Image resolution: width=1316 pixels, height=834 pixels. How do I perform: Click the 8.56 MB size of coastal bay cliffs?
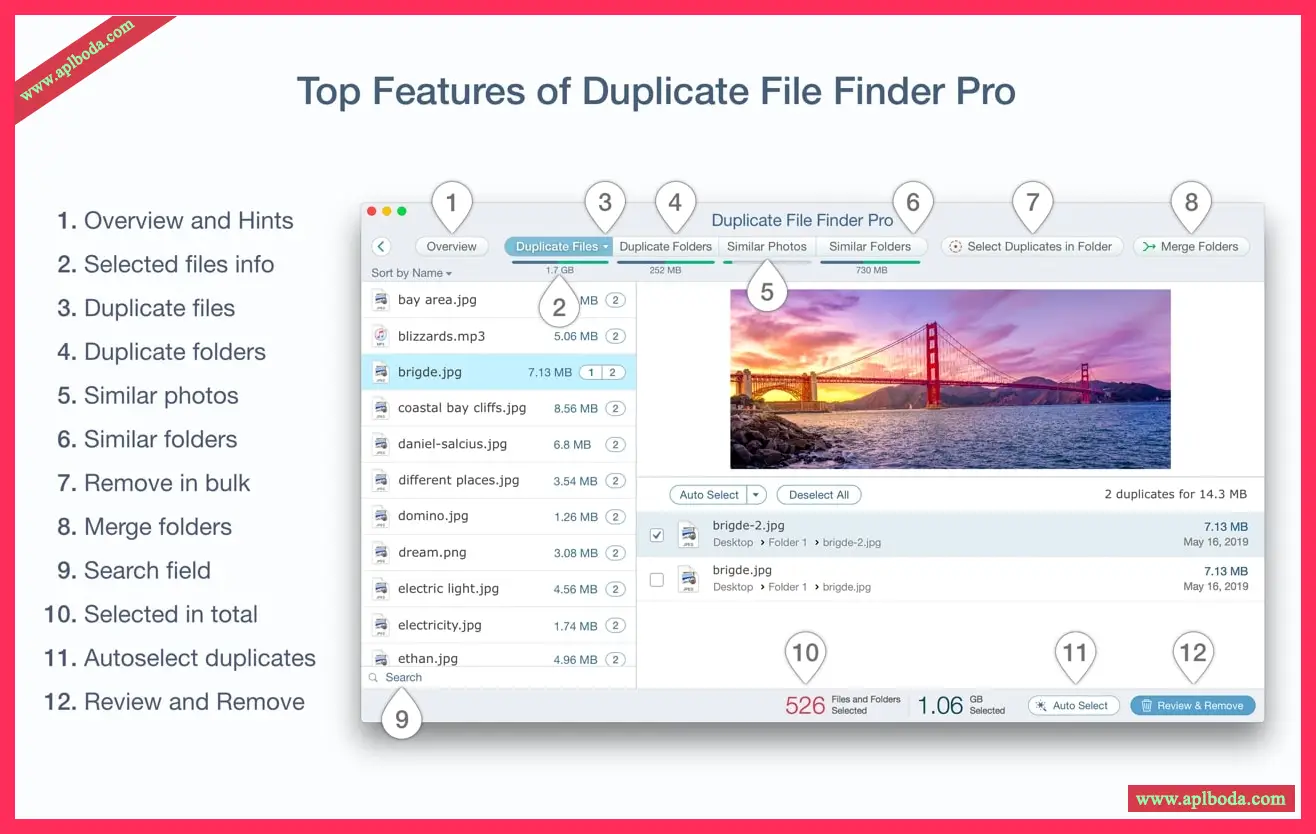tap(576, 409)
